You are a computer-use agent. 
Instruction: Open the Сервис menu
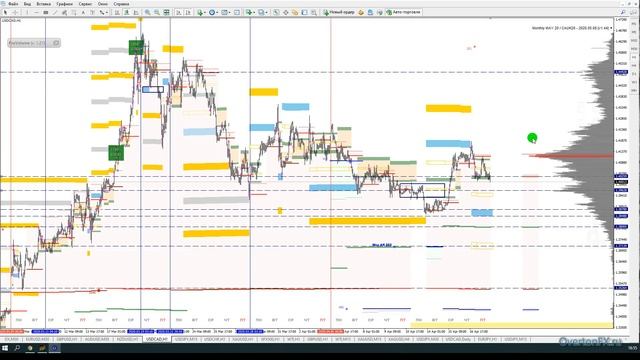point(85,4)
